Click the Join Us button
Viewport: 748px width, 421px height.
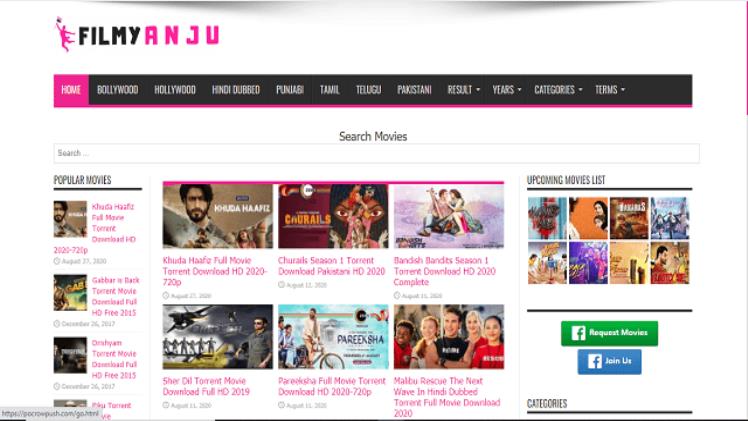[x=609, y=361]
